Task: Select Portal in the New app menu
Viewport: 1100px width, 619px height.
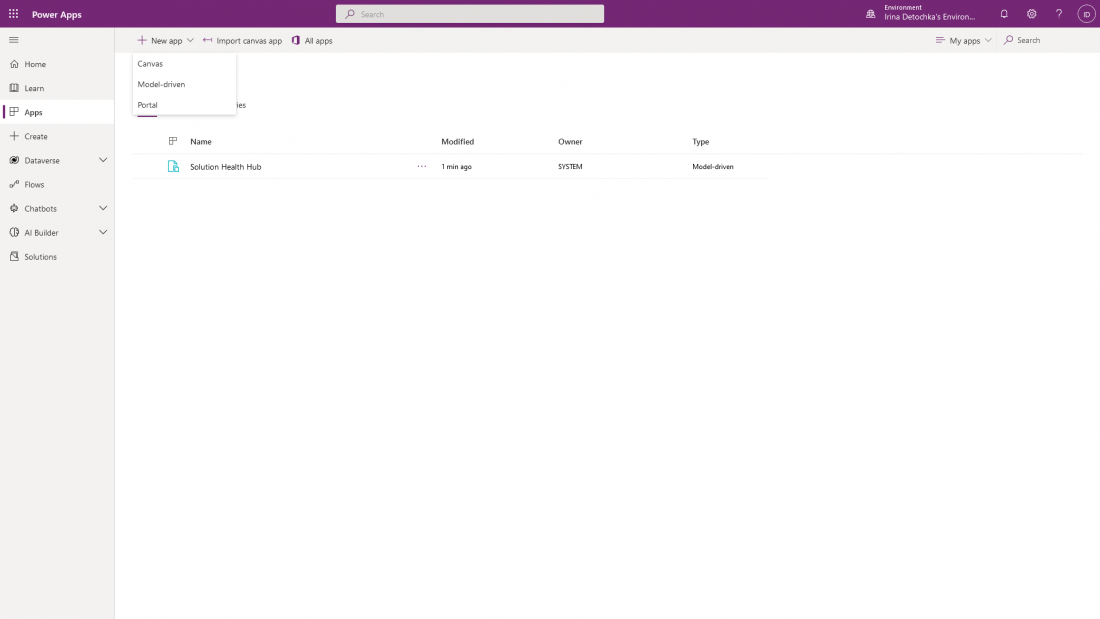Action: (x=148, y=105)
